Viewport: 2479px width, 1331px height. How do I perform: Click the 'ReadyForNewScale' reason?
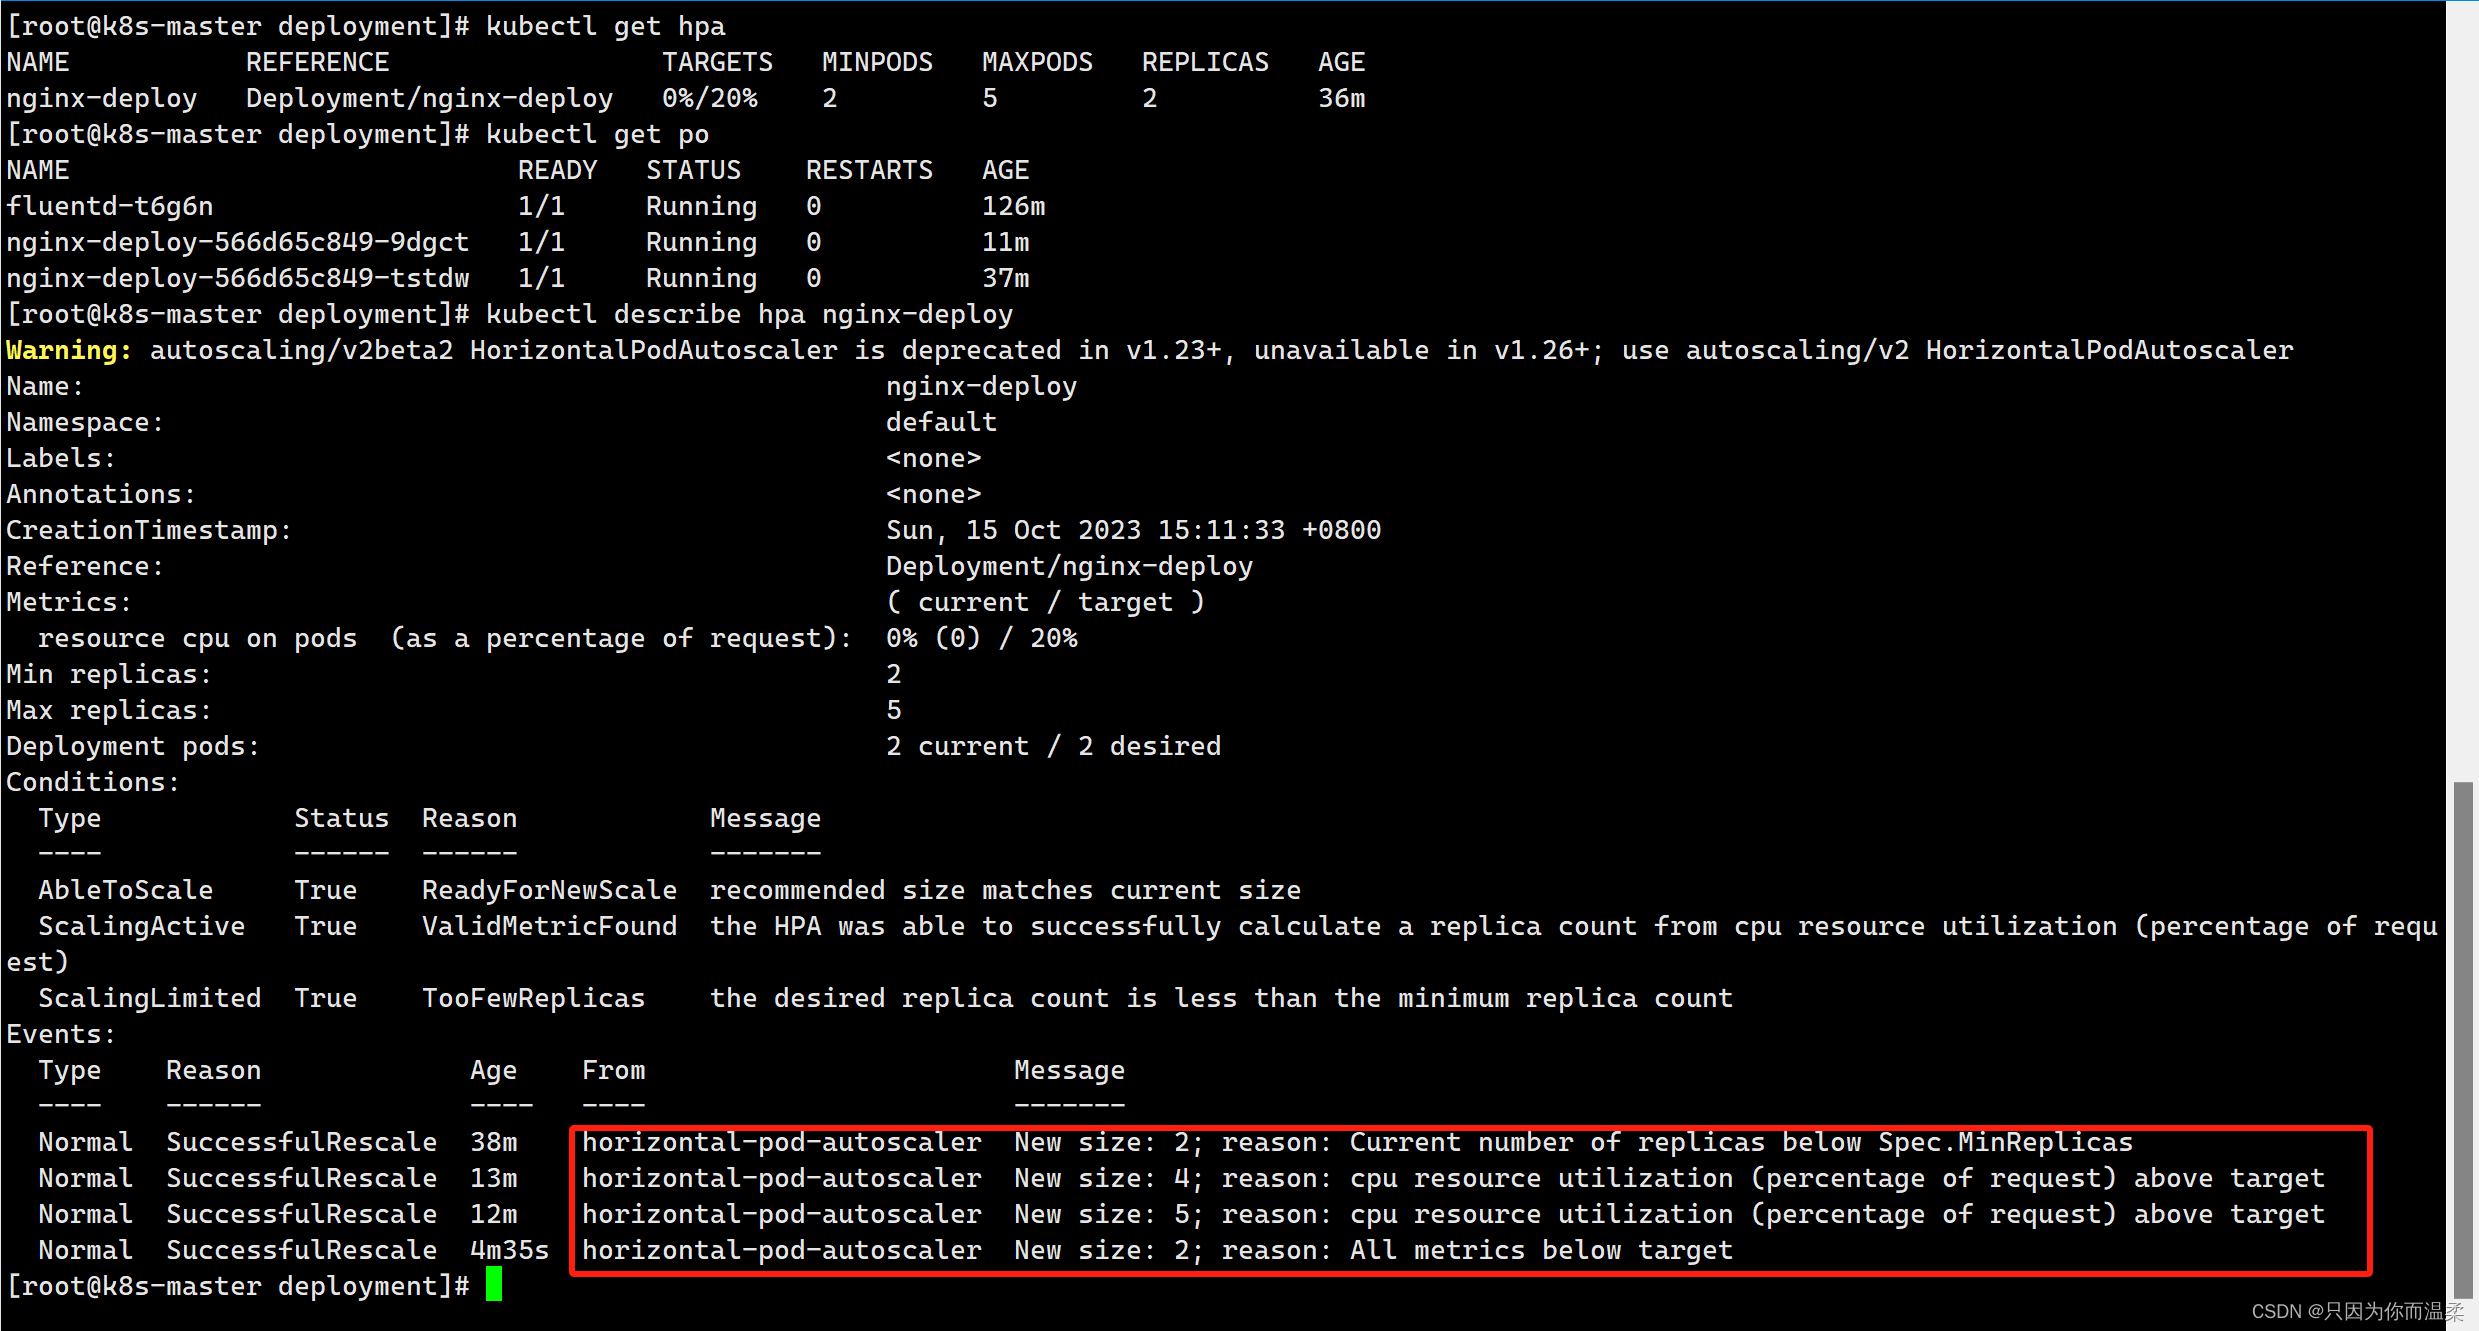click(550, 890)
